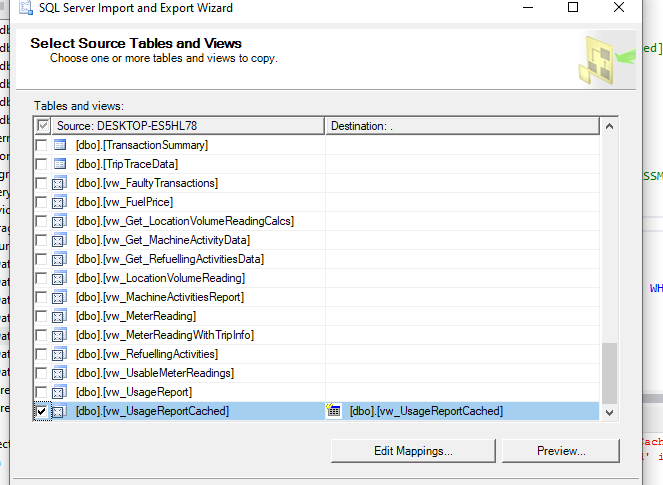Select the [dbo].[vw_FaultyTransactions] row text
Image resolution: width=663 pixels, height=485 pixels.
(147, 183)
